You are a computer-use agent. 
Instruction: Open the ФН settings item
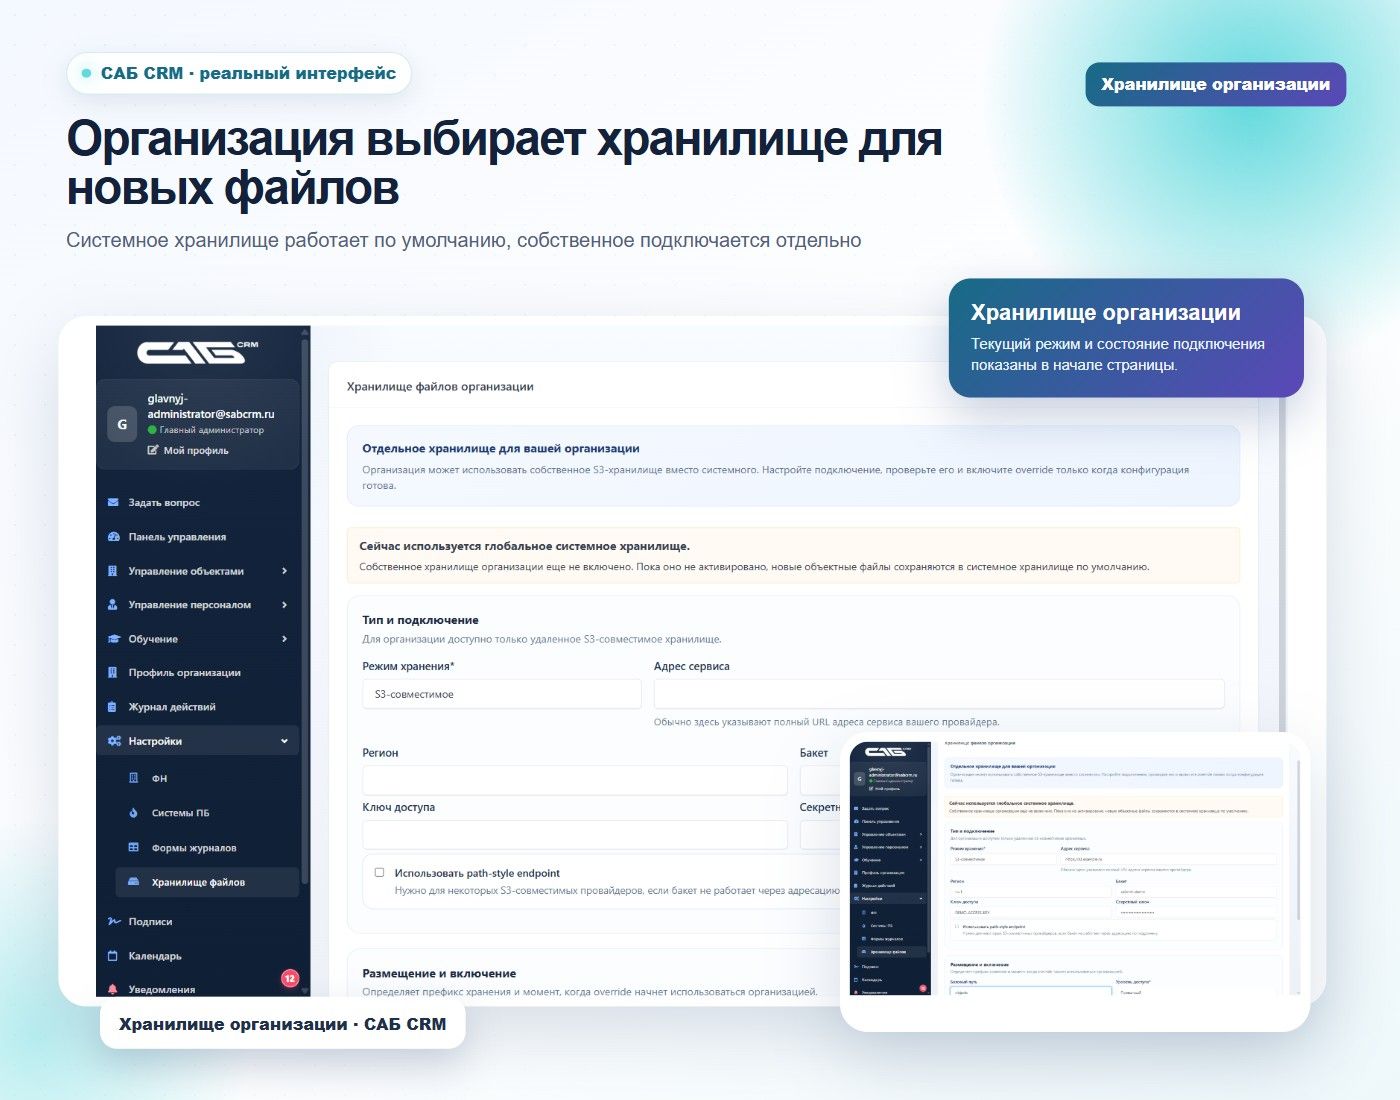click(x=208, y=778)
